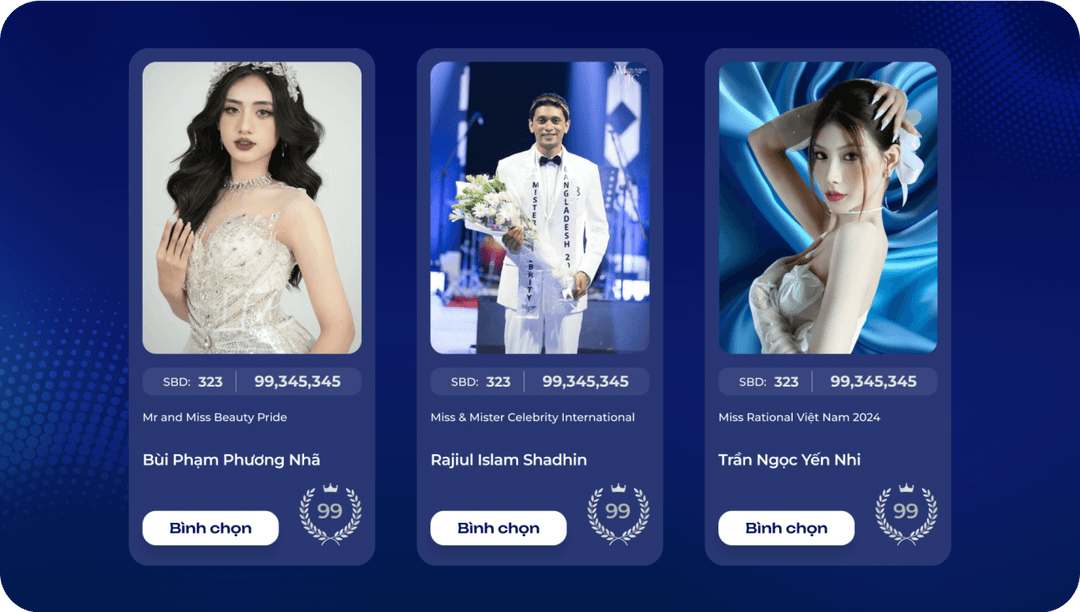Vote for Trần Ngọc Yến Nhi with Bình chọn
The height and width of the screenshot is (612, 1080).
[787, 528]
